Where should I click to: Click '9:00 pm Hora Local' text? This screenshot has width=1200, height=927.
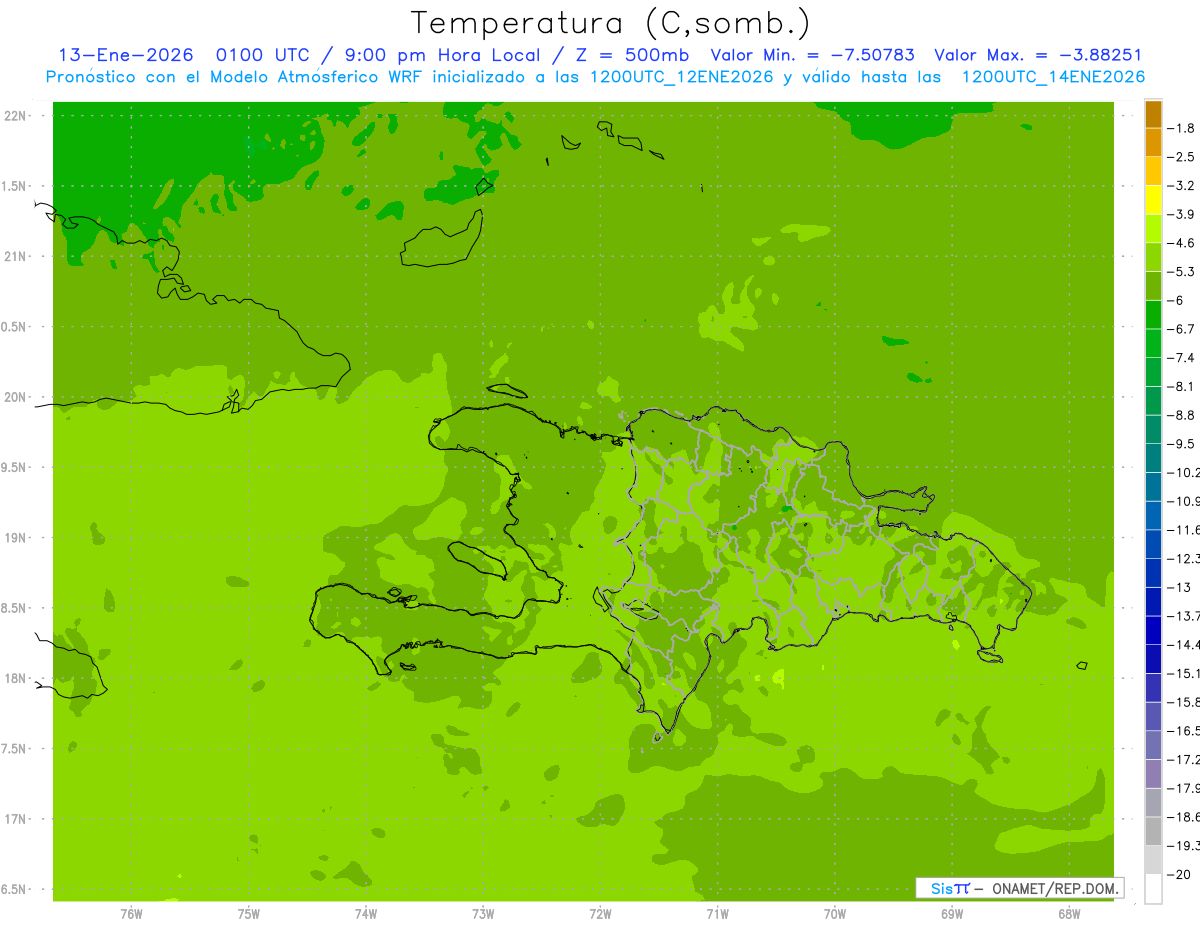[x=444, y=55]
